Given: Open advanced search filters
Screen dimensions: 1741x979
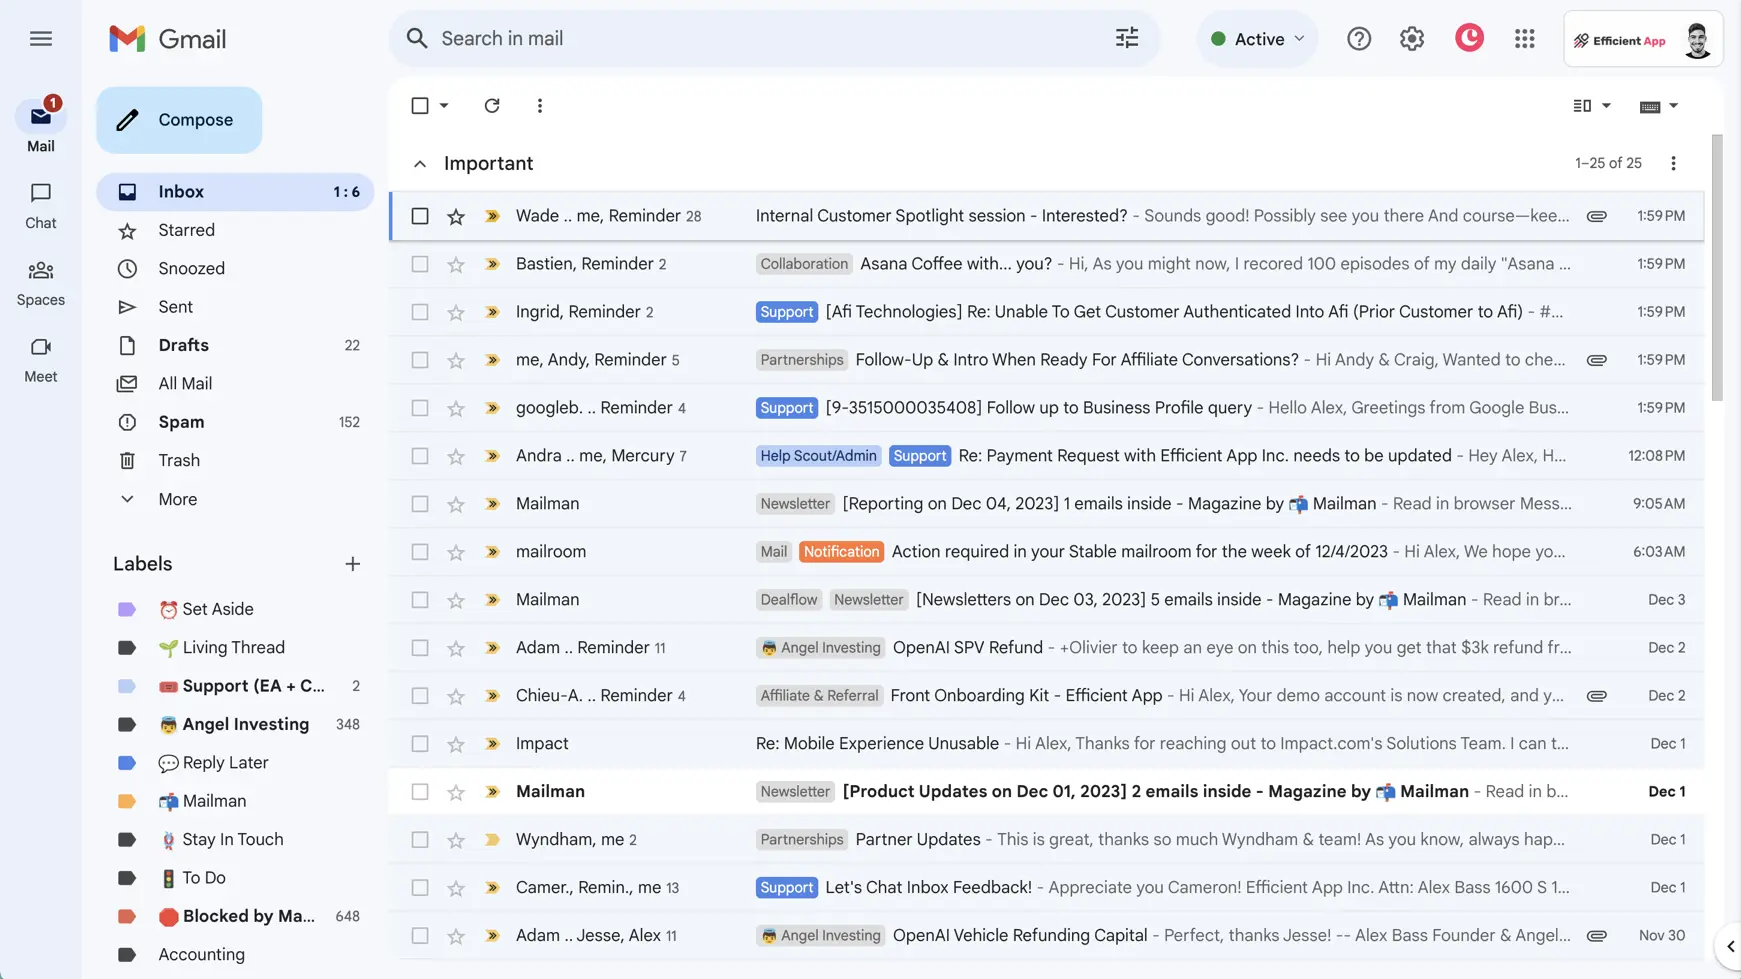Looking at the screenshot, I should click(1126, 38).
